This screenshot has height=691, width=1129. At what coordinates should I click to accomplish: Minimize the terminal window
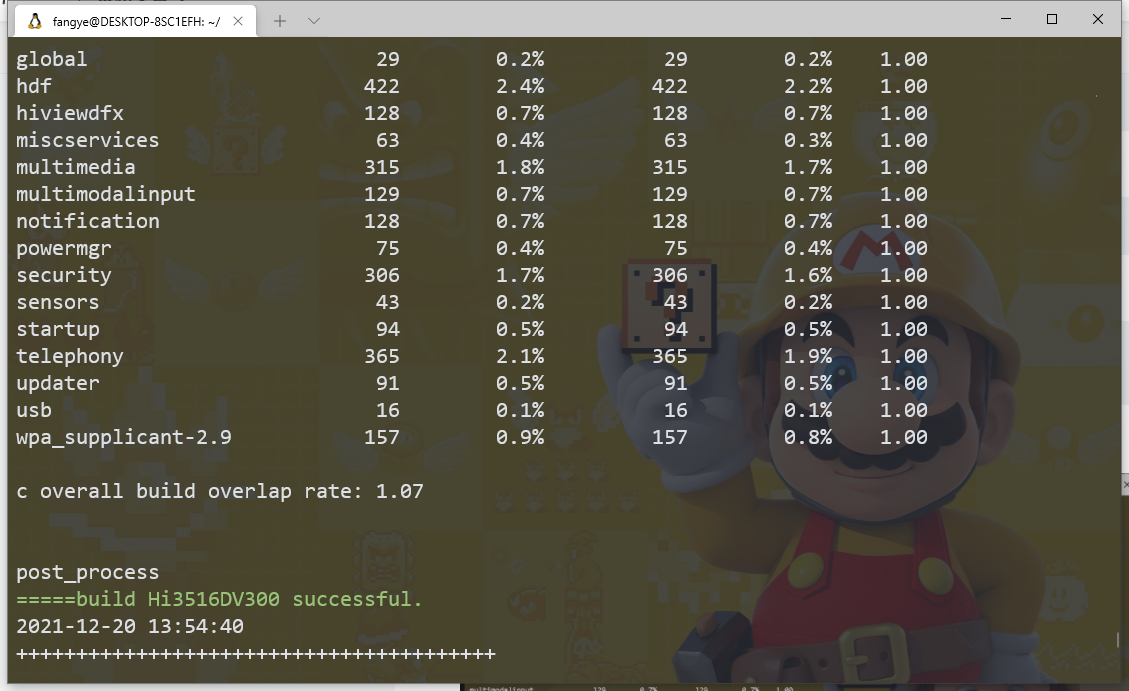tap(1006, 19)
